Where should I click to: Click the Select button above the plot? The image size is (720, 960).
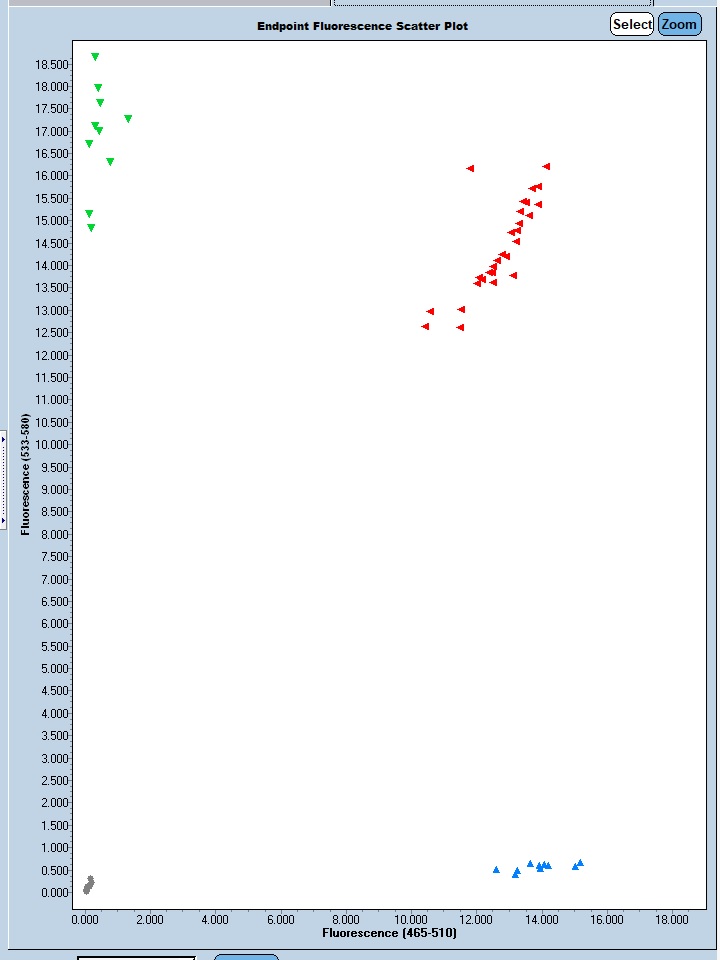click(x=631, y=25)
